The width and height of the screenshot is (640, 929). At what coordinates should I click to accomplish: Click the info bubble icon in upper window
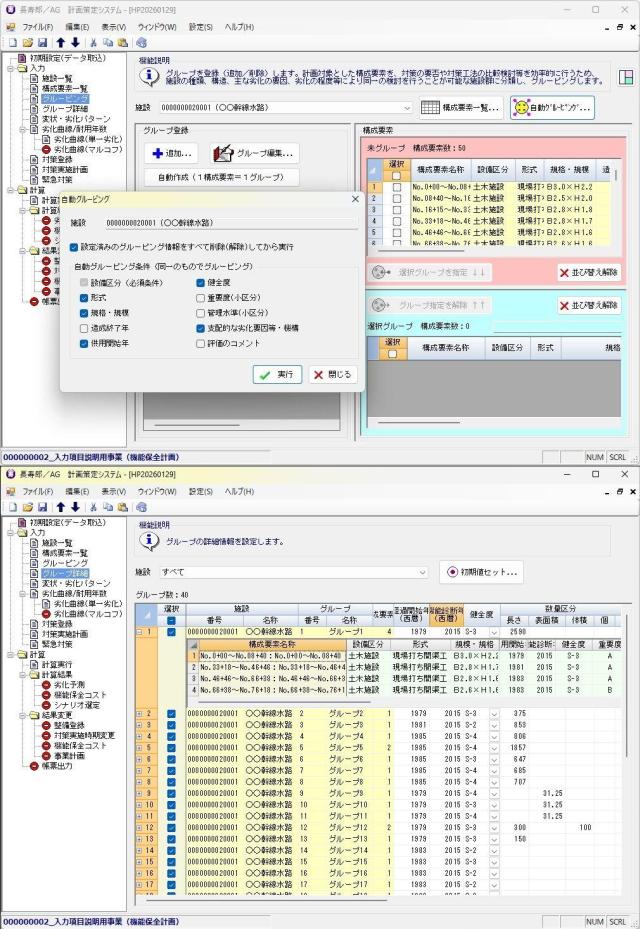click(149, 76)
